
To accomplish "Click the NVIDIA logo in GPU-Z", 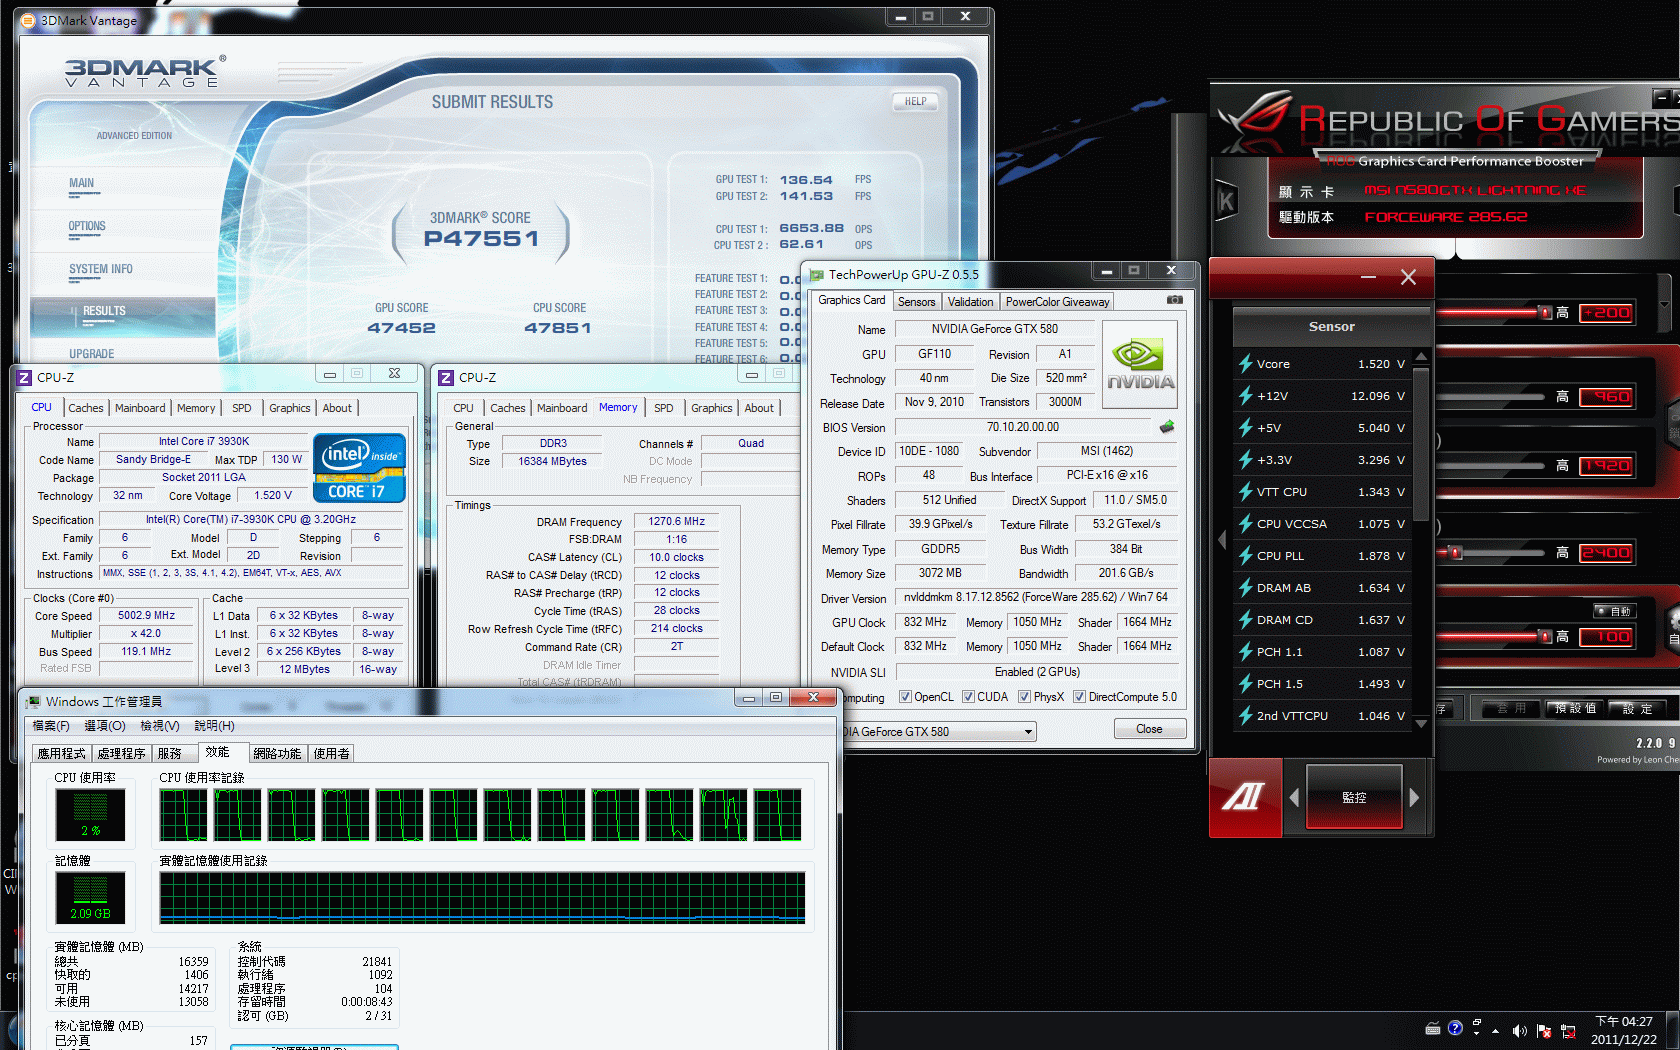I will pos(1140,364).
